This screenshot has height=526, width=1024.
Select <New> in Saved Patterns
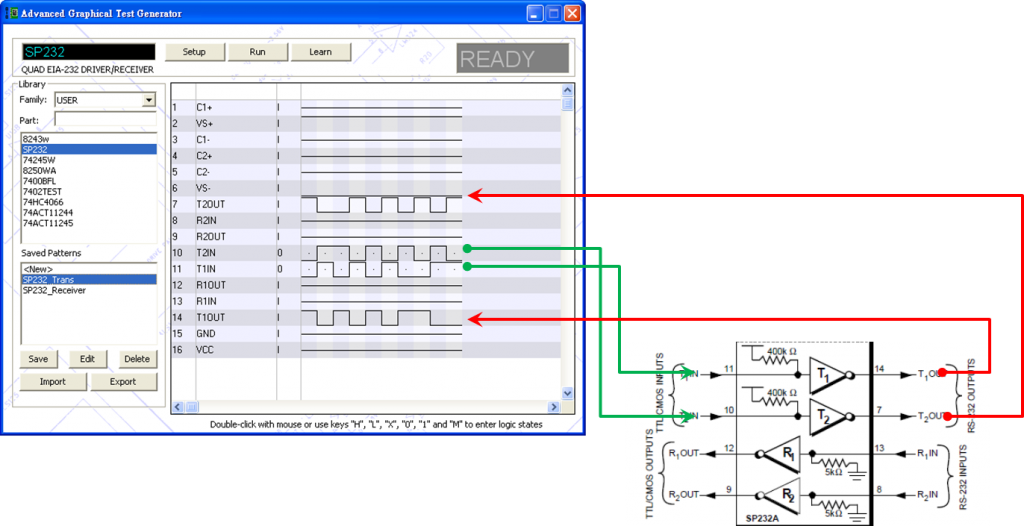coord(89,269)
